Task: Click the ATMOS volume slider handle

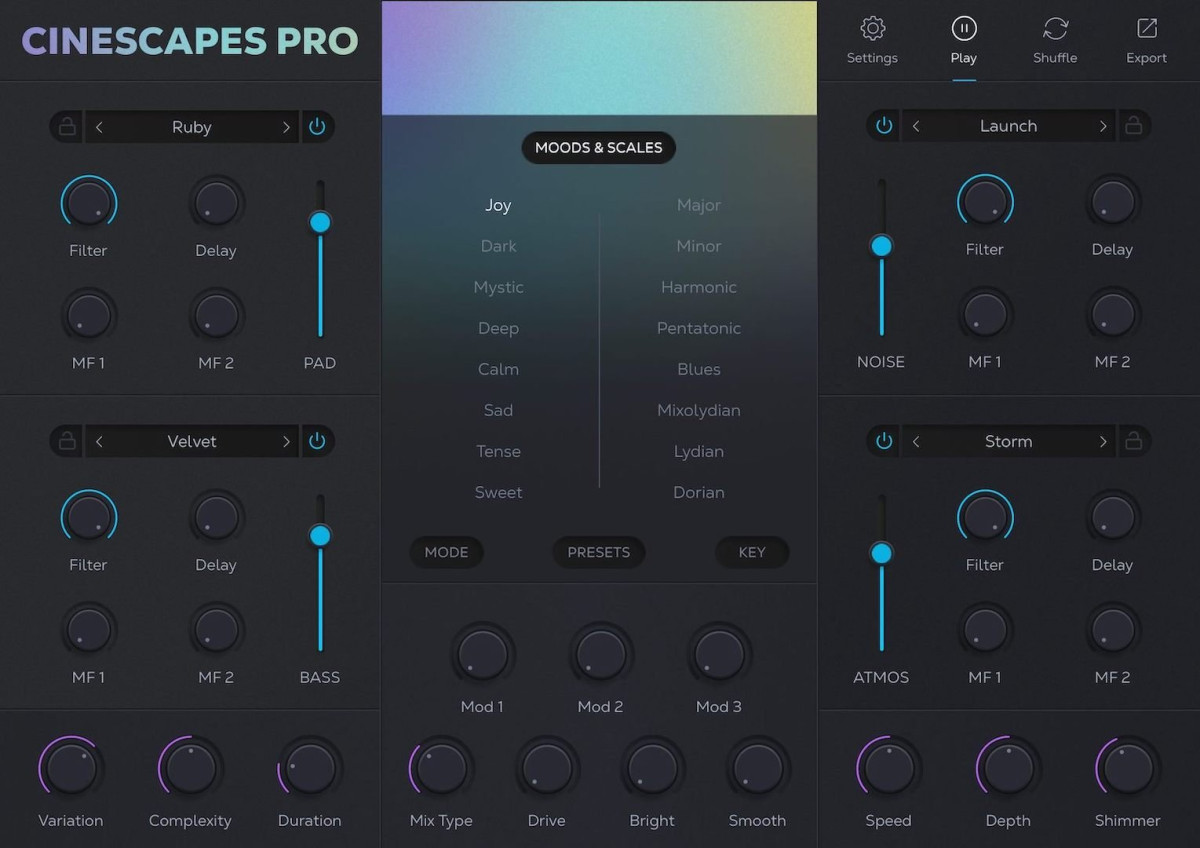Action: 881,553
